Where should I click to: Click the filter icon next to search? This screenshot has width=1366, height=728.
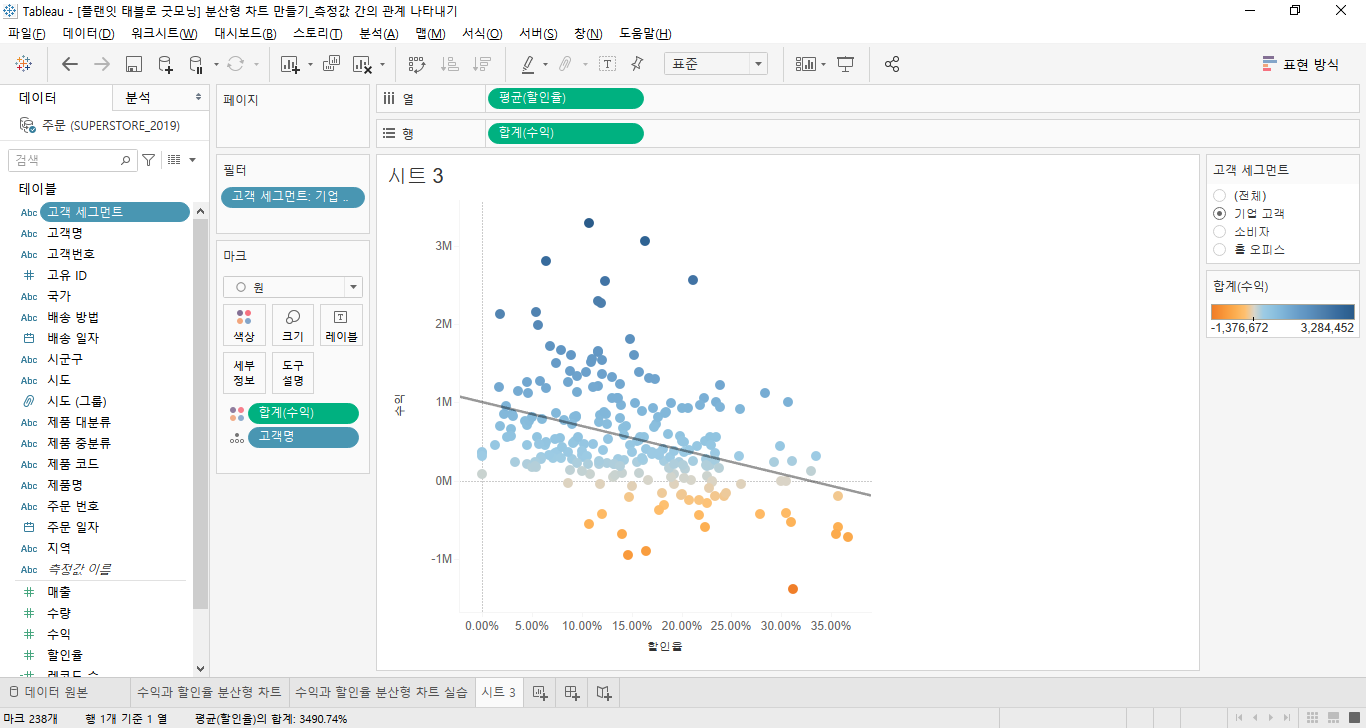(148, 160)
